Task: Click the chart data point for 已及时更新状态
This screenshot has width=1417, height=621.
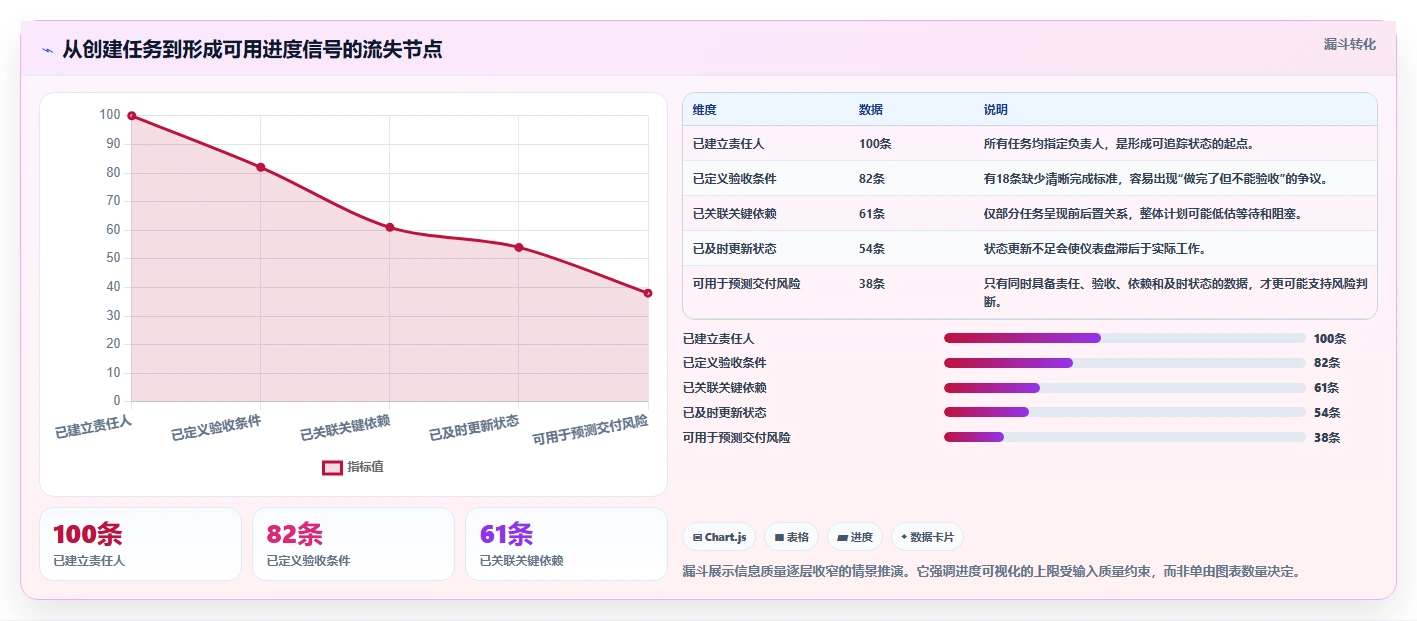Action: click(519, 247)
